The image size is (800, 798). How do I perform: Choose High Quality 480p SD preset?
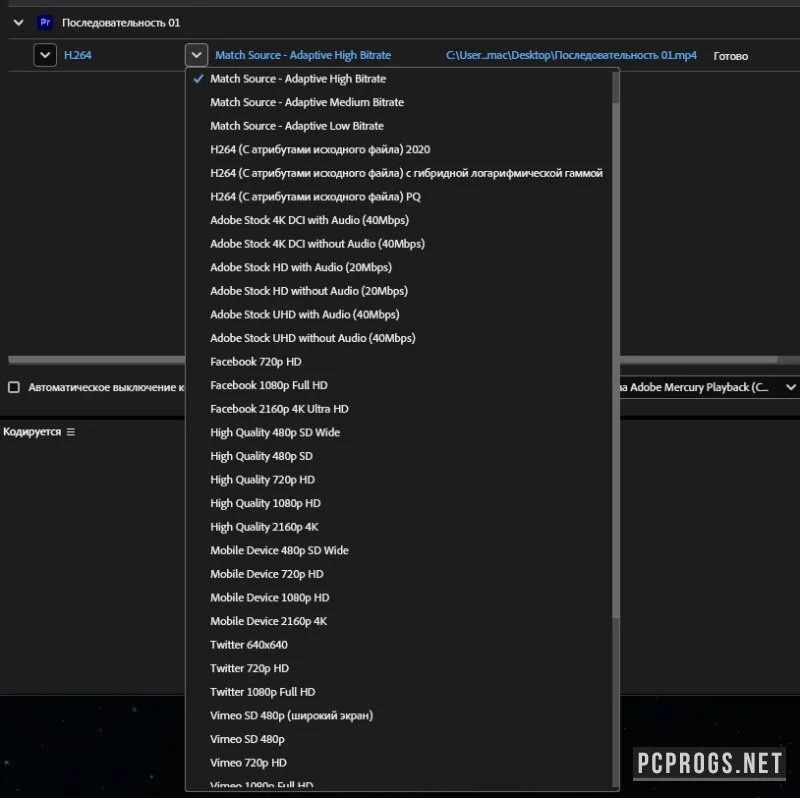click(x=399, y=456)
